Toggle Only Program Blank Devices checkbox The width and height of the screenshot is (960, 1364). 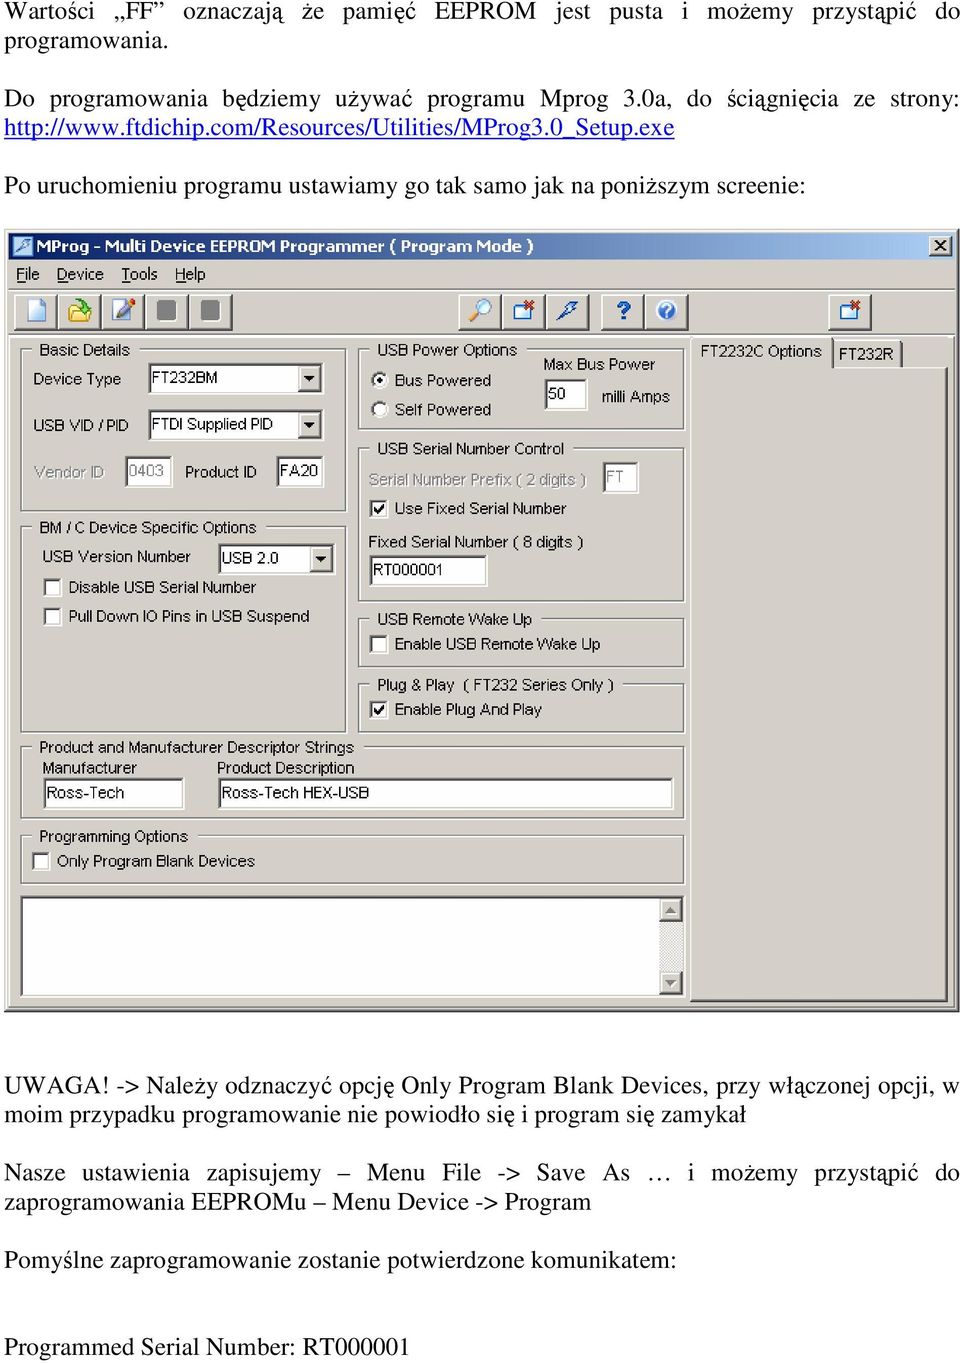coord(41,861)
